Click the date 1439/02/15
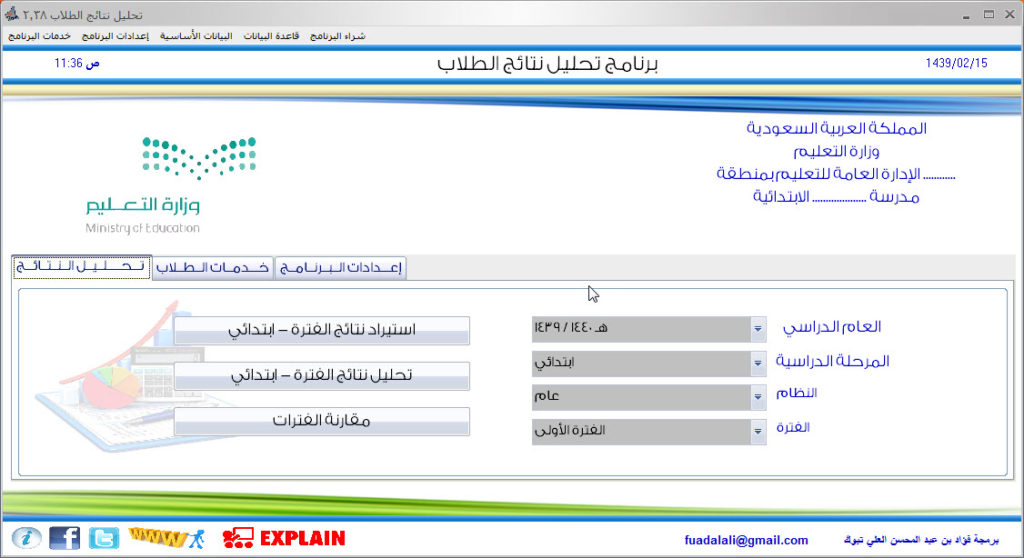The width and height of the screenshot is (1024, 558). (956, 63)
